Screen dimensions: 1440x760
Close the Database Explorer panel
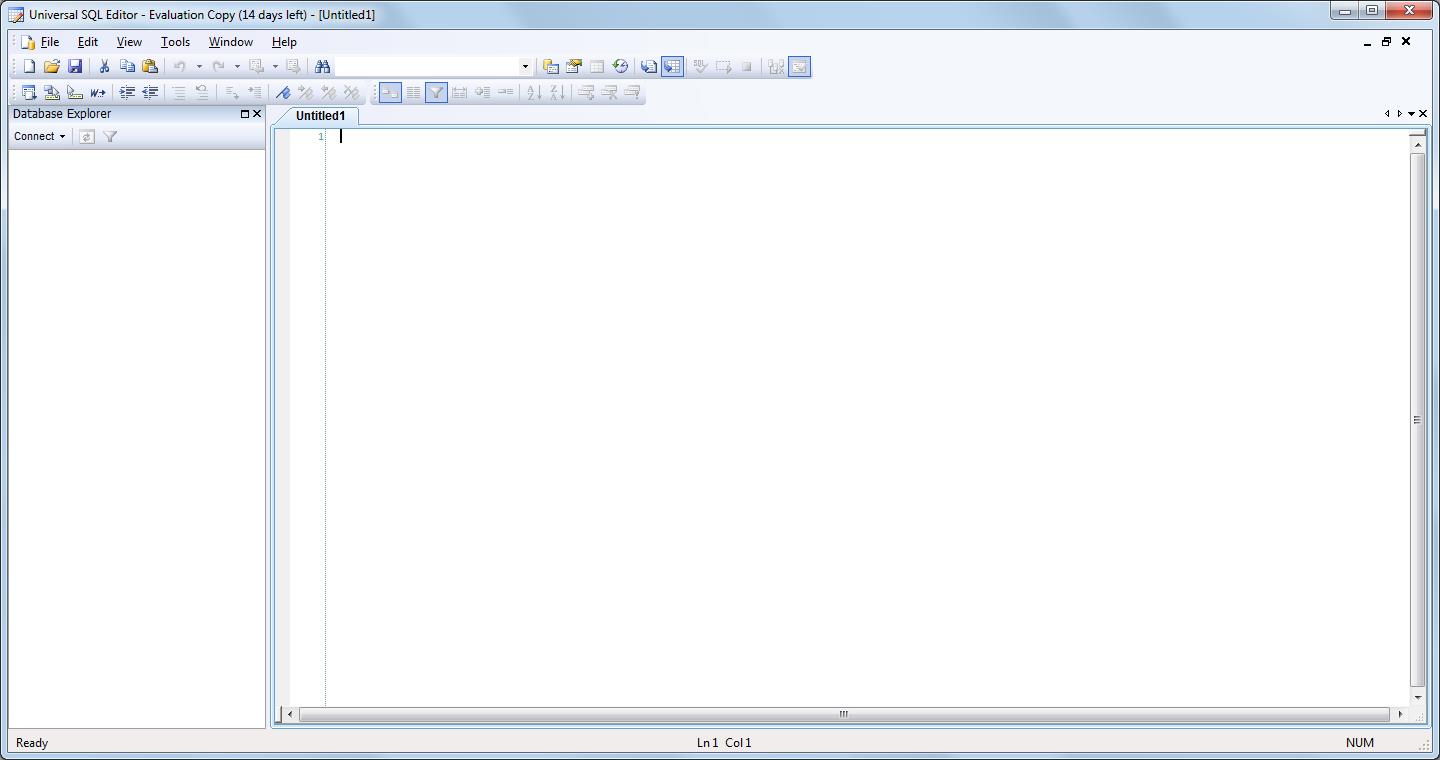[x=257, y=114]
